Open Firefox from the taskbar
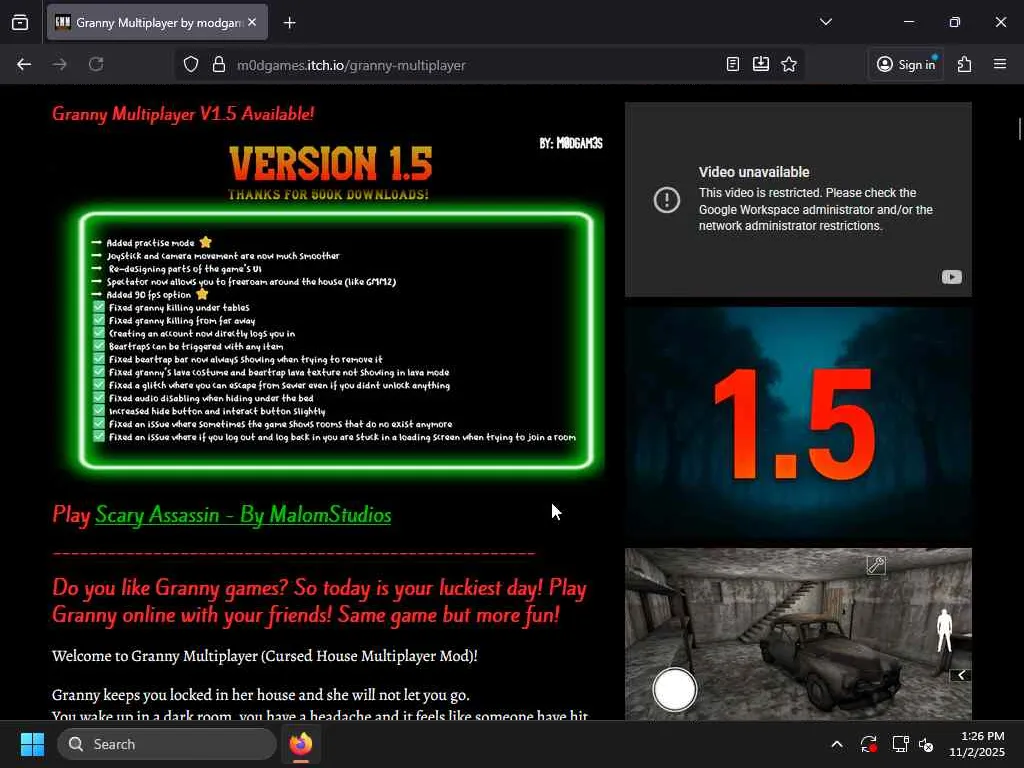 coord(301,744)
